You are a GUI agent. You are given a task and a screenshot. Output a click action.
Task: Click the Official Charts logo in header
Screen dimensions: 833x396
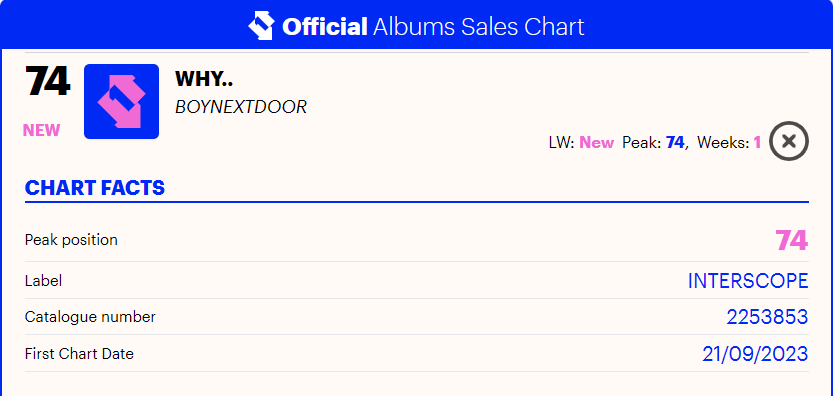coord(261,26)
